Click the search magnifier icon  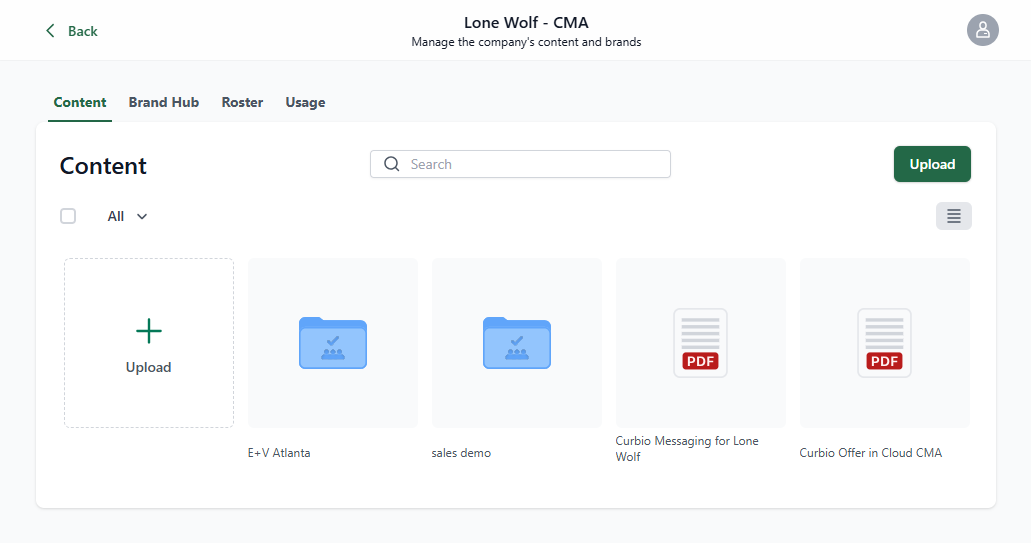point(392,164)
